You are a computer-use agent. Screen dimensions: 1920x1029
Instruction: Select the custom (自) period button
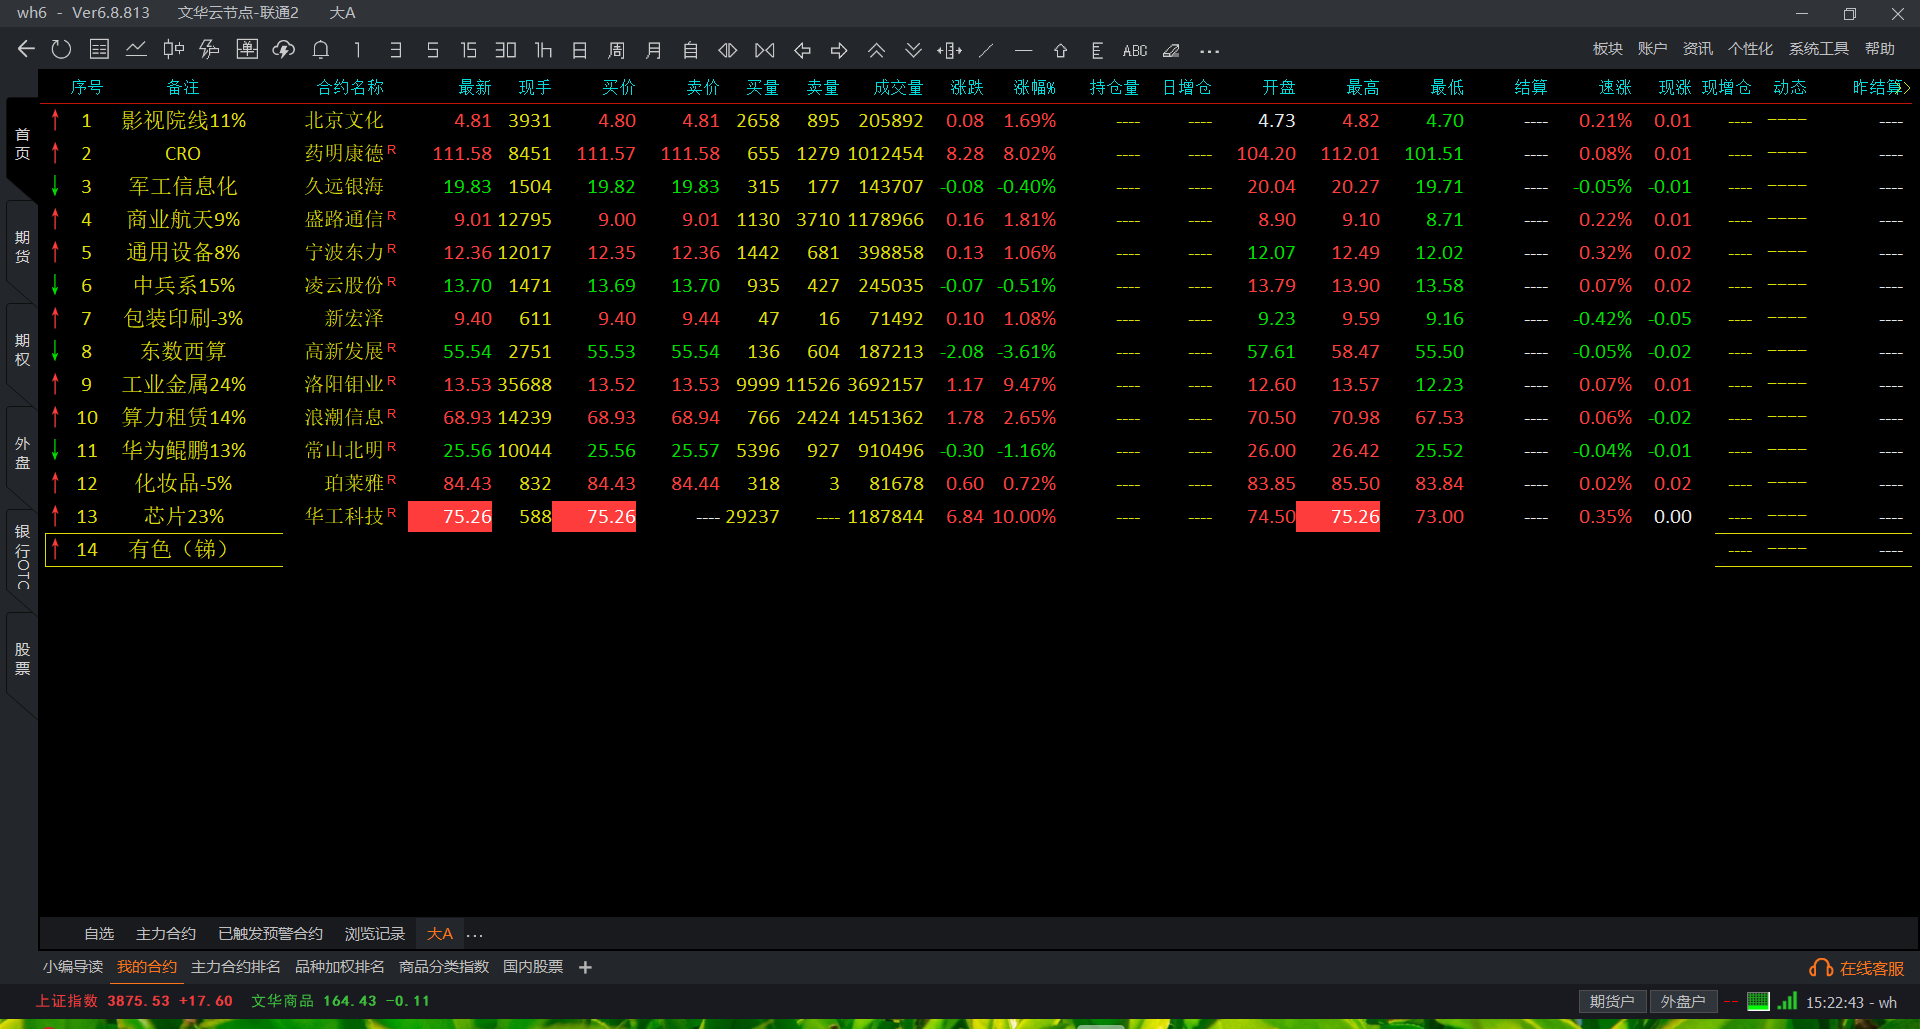tap(691, 50)
